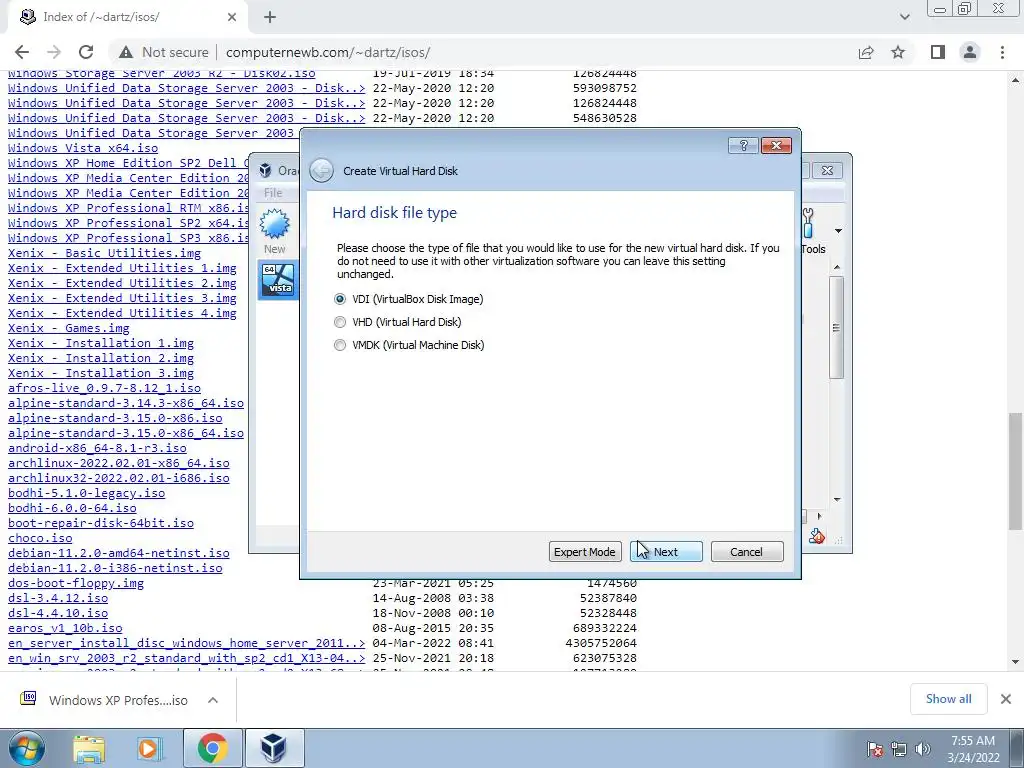Open Chrome three-dot menu
This screenshot has width=1024, height=768.
(x=1002, y=52)
